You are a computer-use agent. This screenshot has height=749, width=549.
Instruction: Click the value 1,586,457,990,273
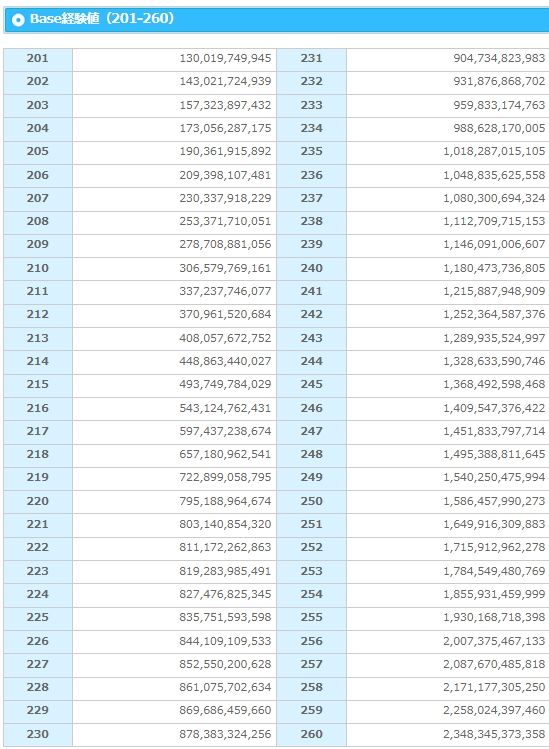click(x=494, y=501)
